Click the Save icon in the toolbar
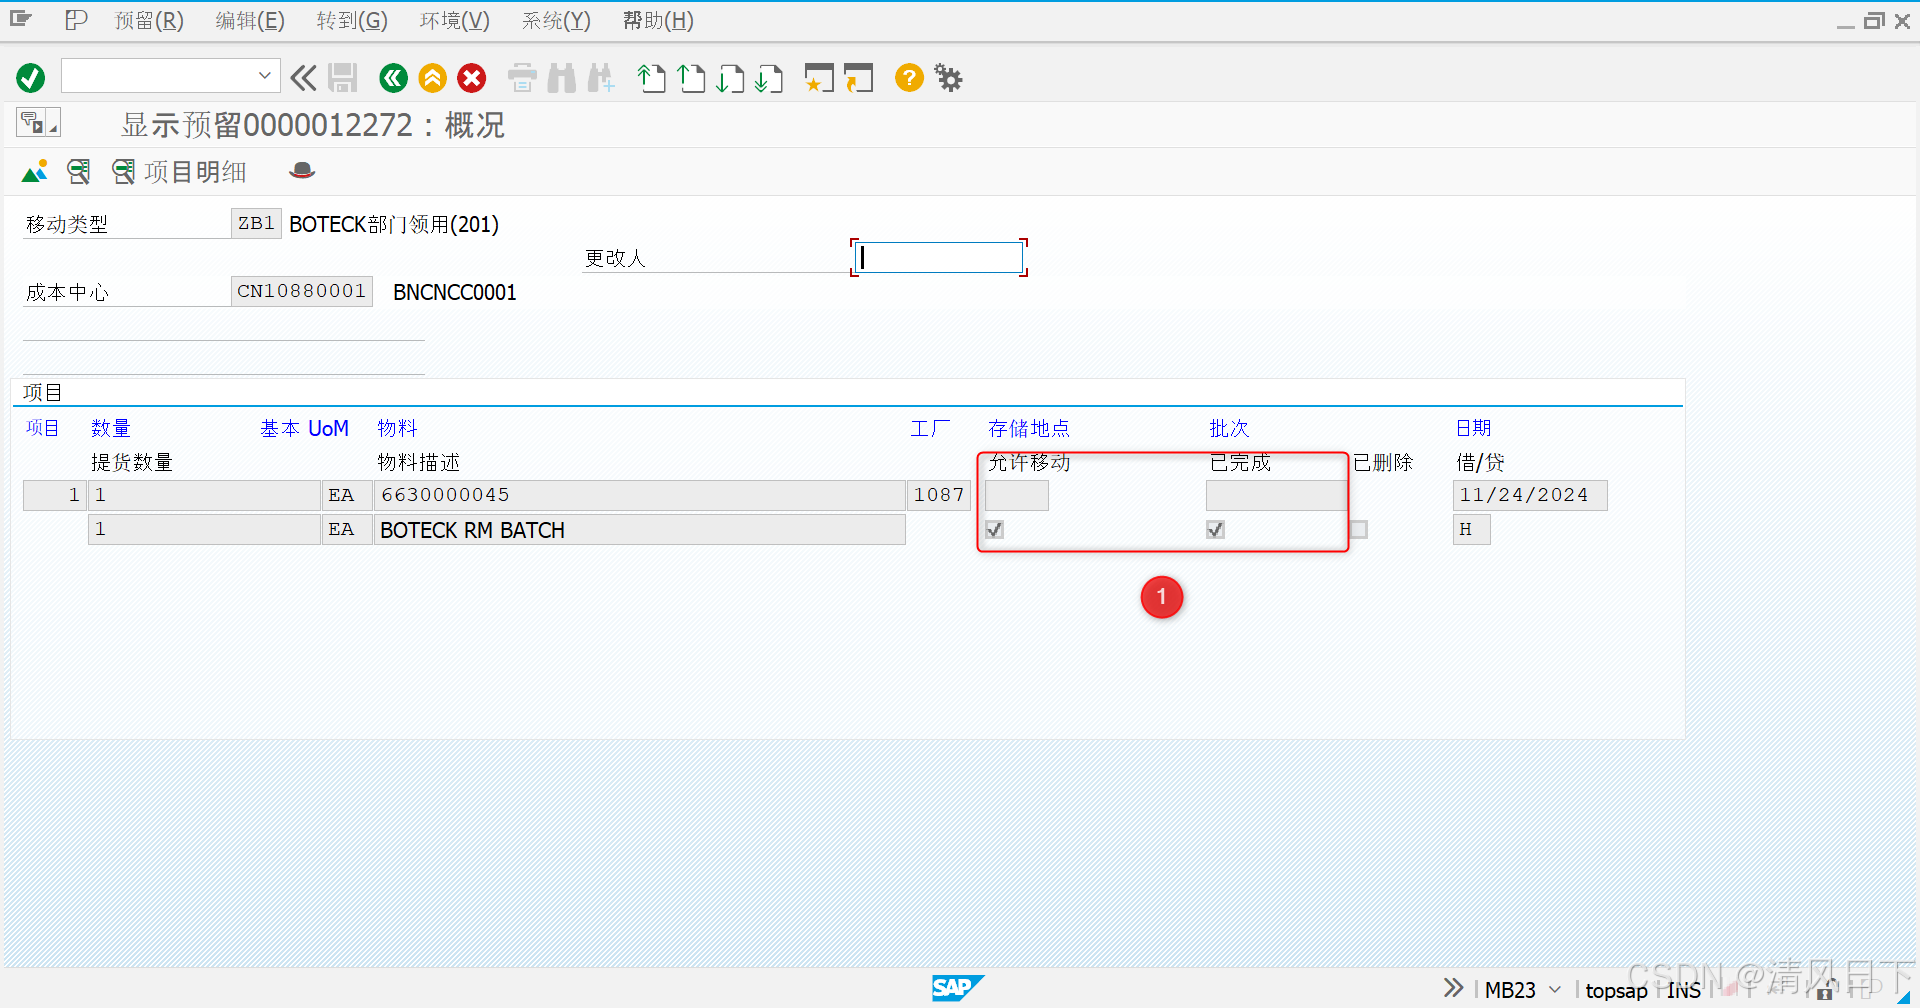 coord(343,77)
